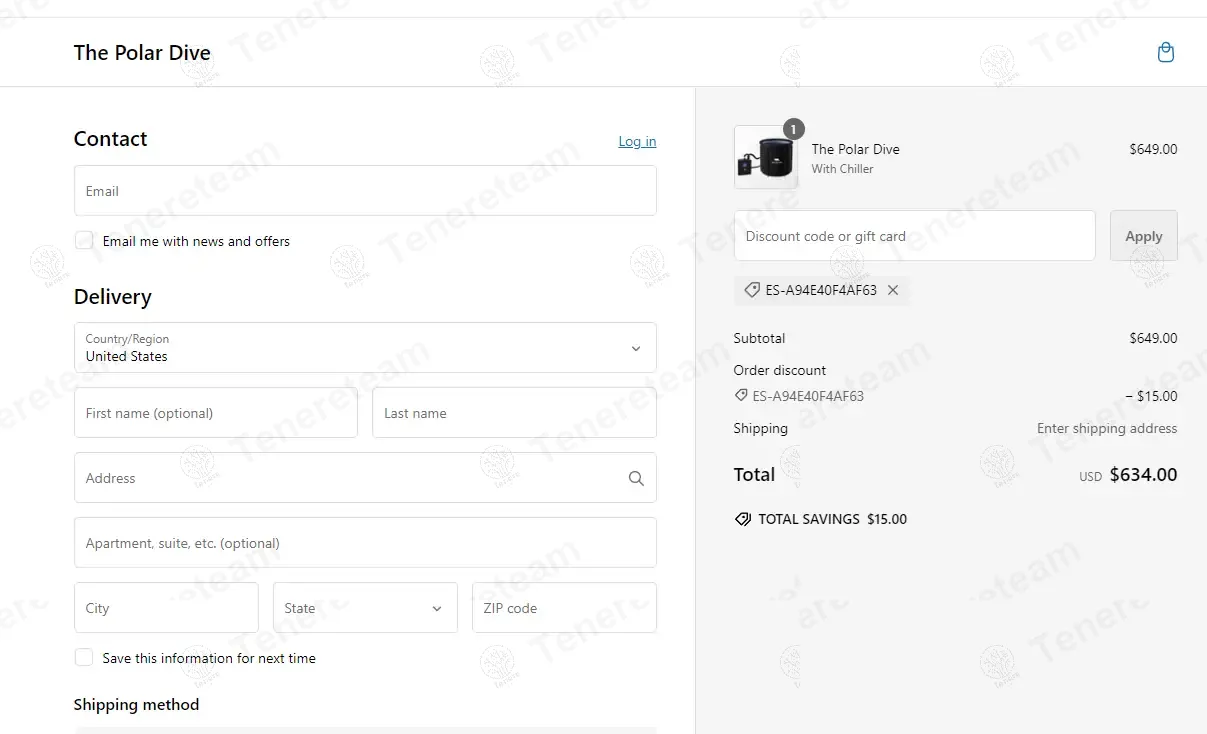Expand the State dropdown
Screen dimensions: 1207x734
click(x=365, y=608)
